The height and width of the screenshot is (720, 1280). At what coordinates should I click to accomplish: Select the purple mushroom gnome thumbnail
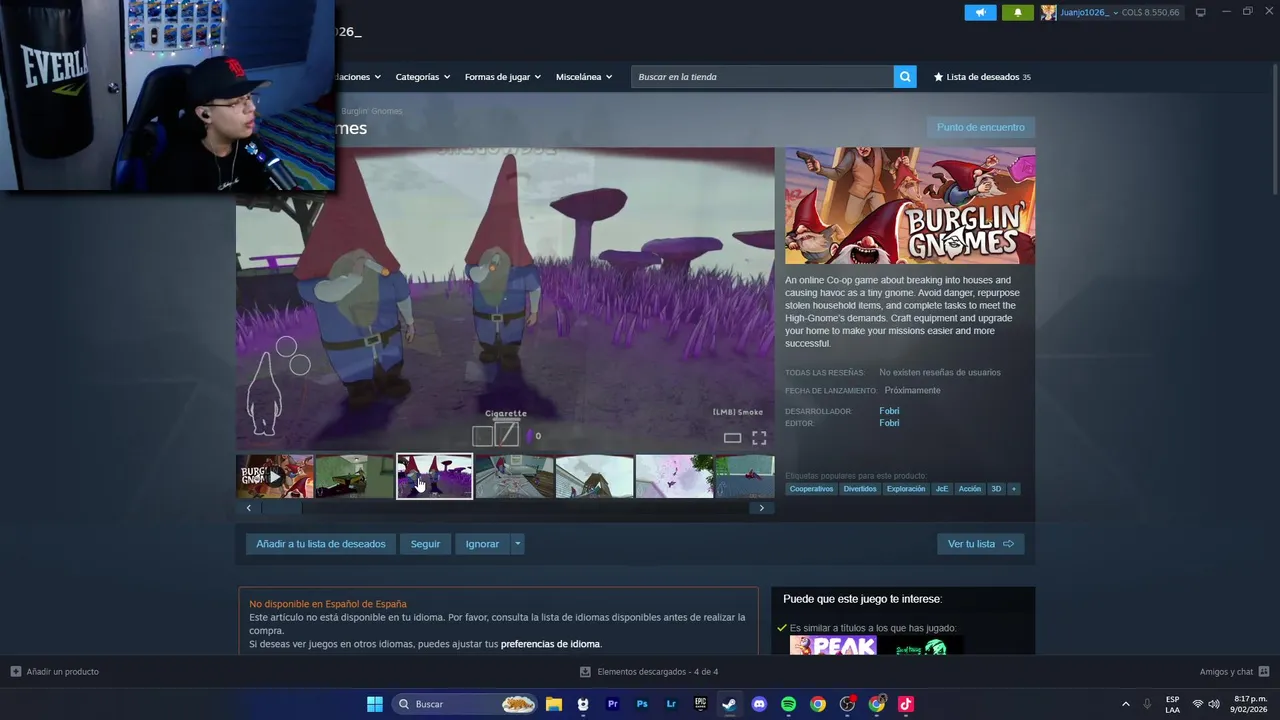pyautogui.click(x=434, y=477)
